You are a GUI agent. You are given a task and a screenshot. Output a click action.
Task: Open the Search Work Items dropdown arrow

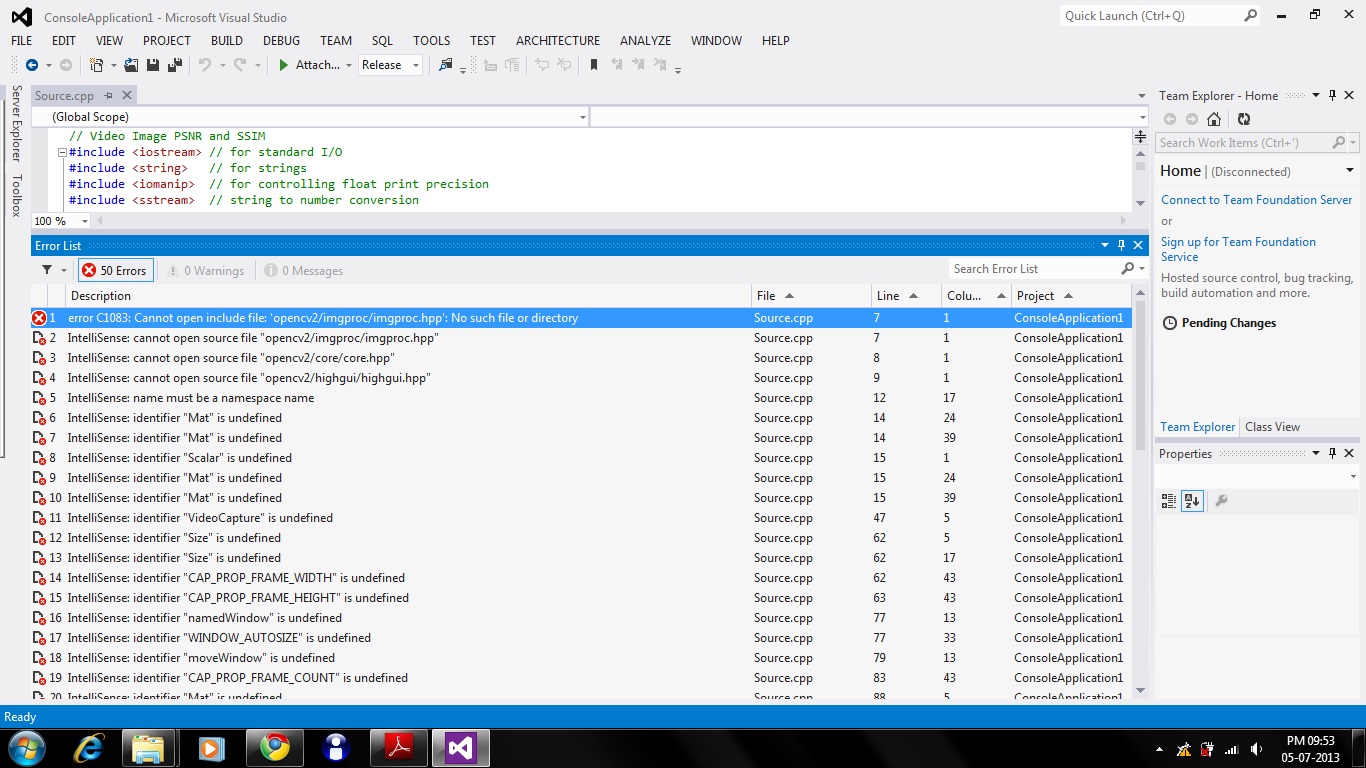1353,143
